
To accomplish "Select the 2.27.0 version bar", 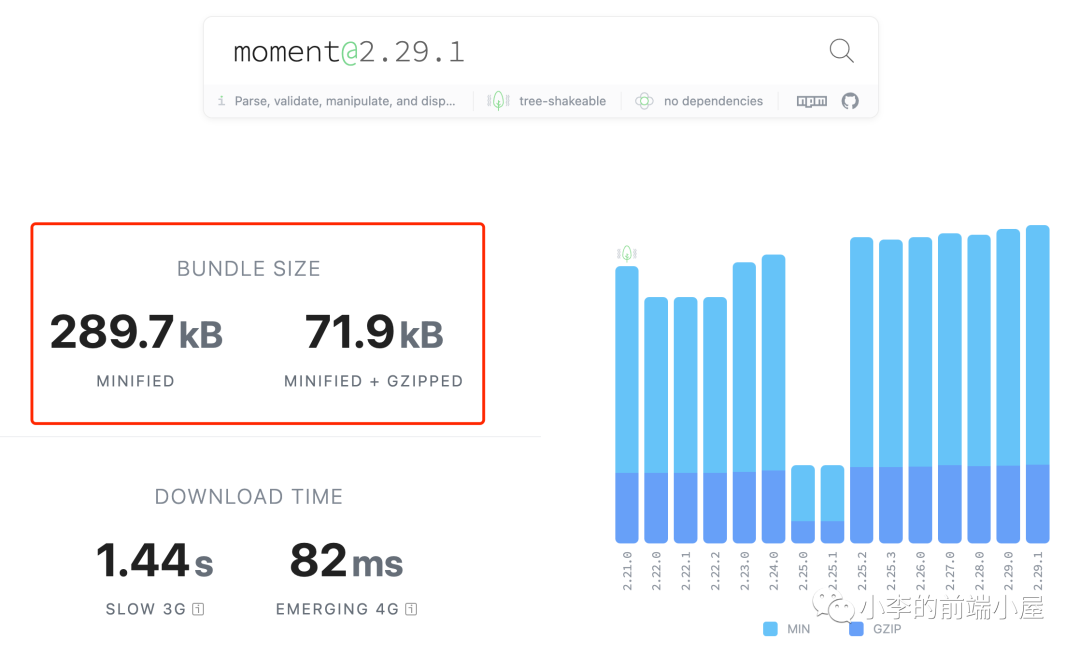I will 949,388.
